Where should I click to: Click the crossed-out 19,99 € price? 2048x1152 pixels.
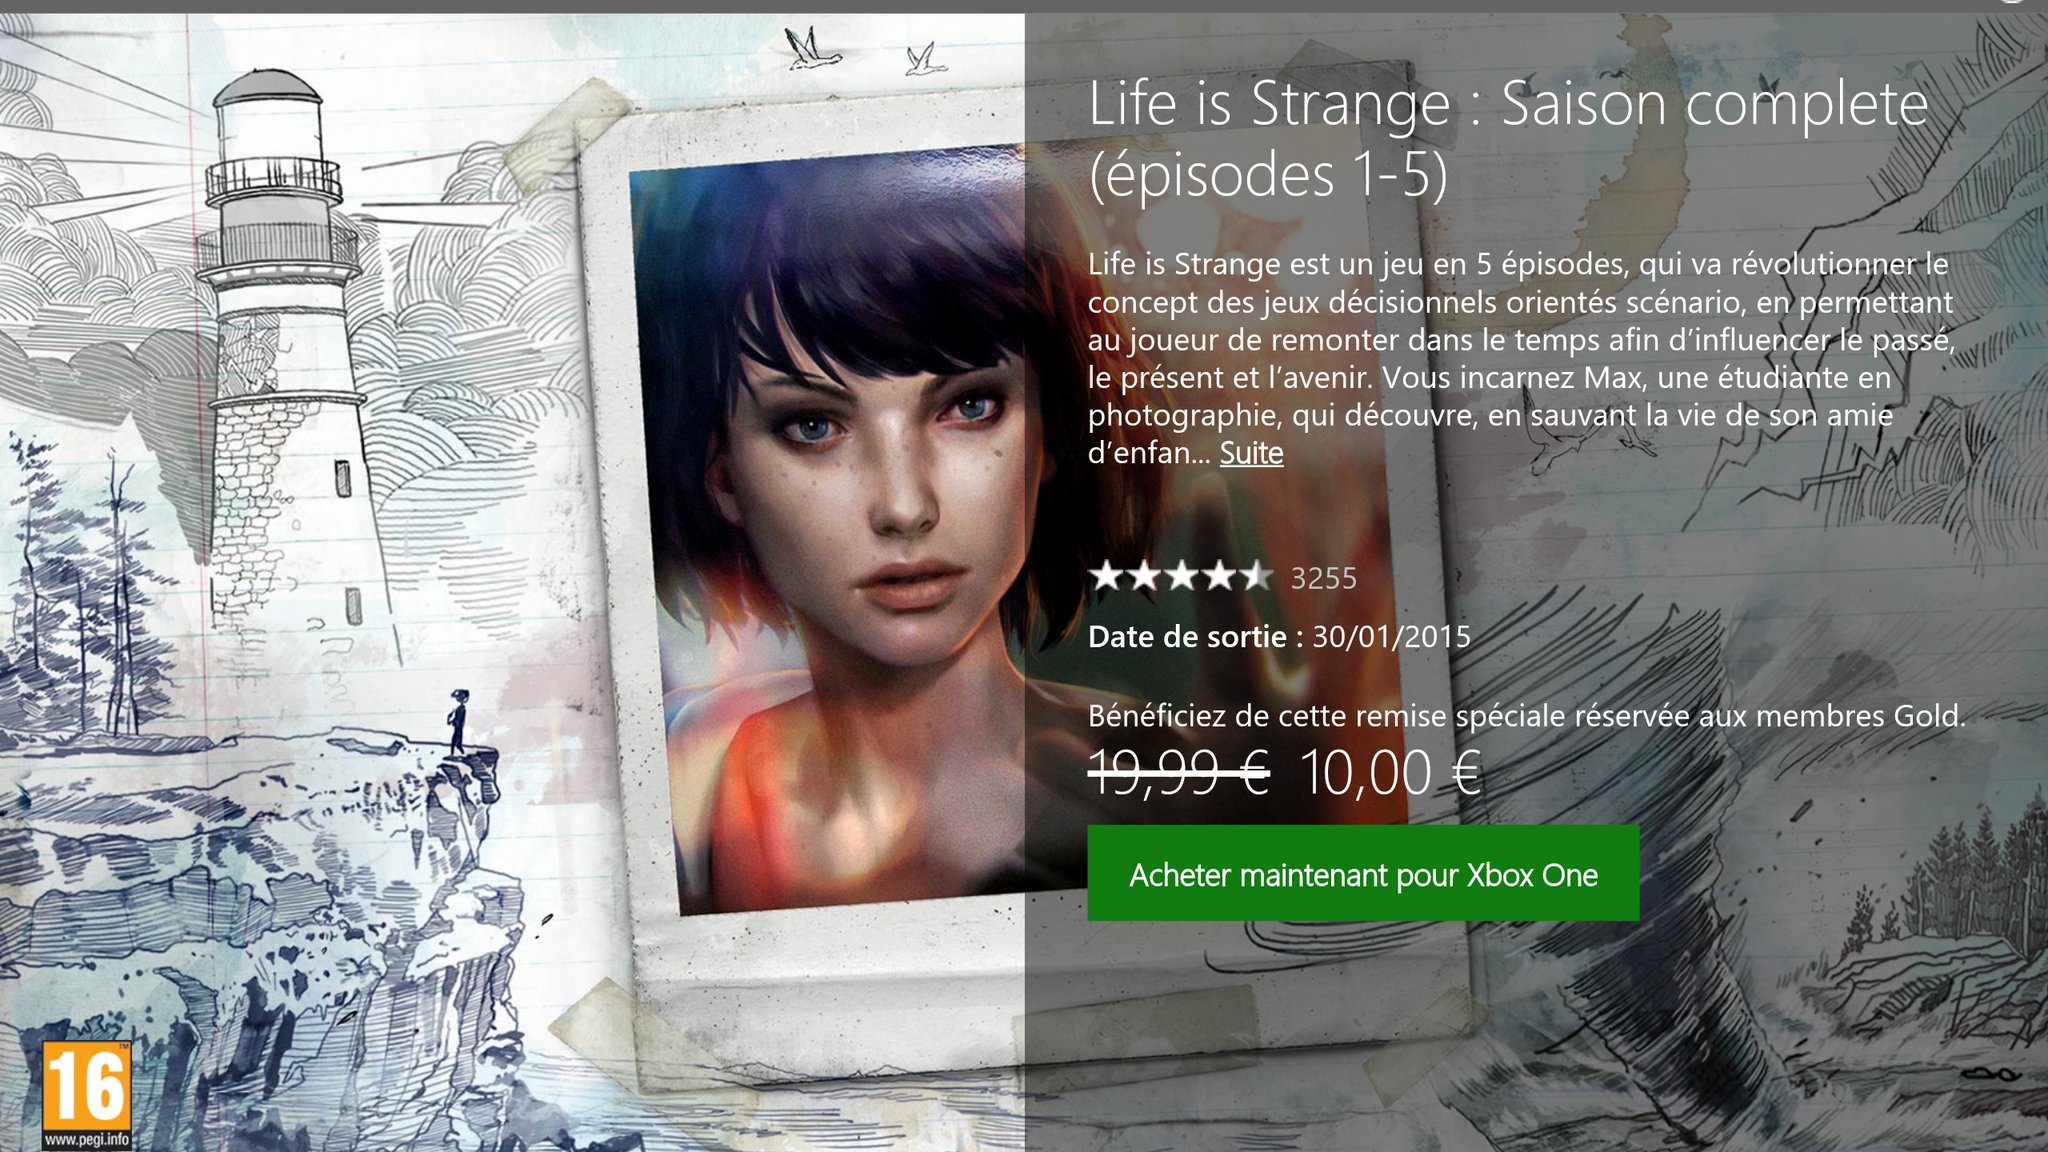point(1179,772)
